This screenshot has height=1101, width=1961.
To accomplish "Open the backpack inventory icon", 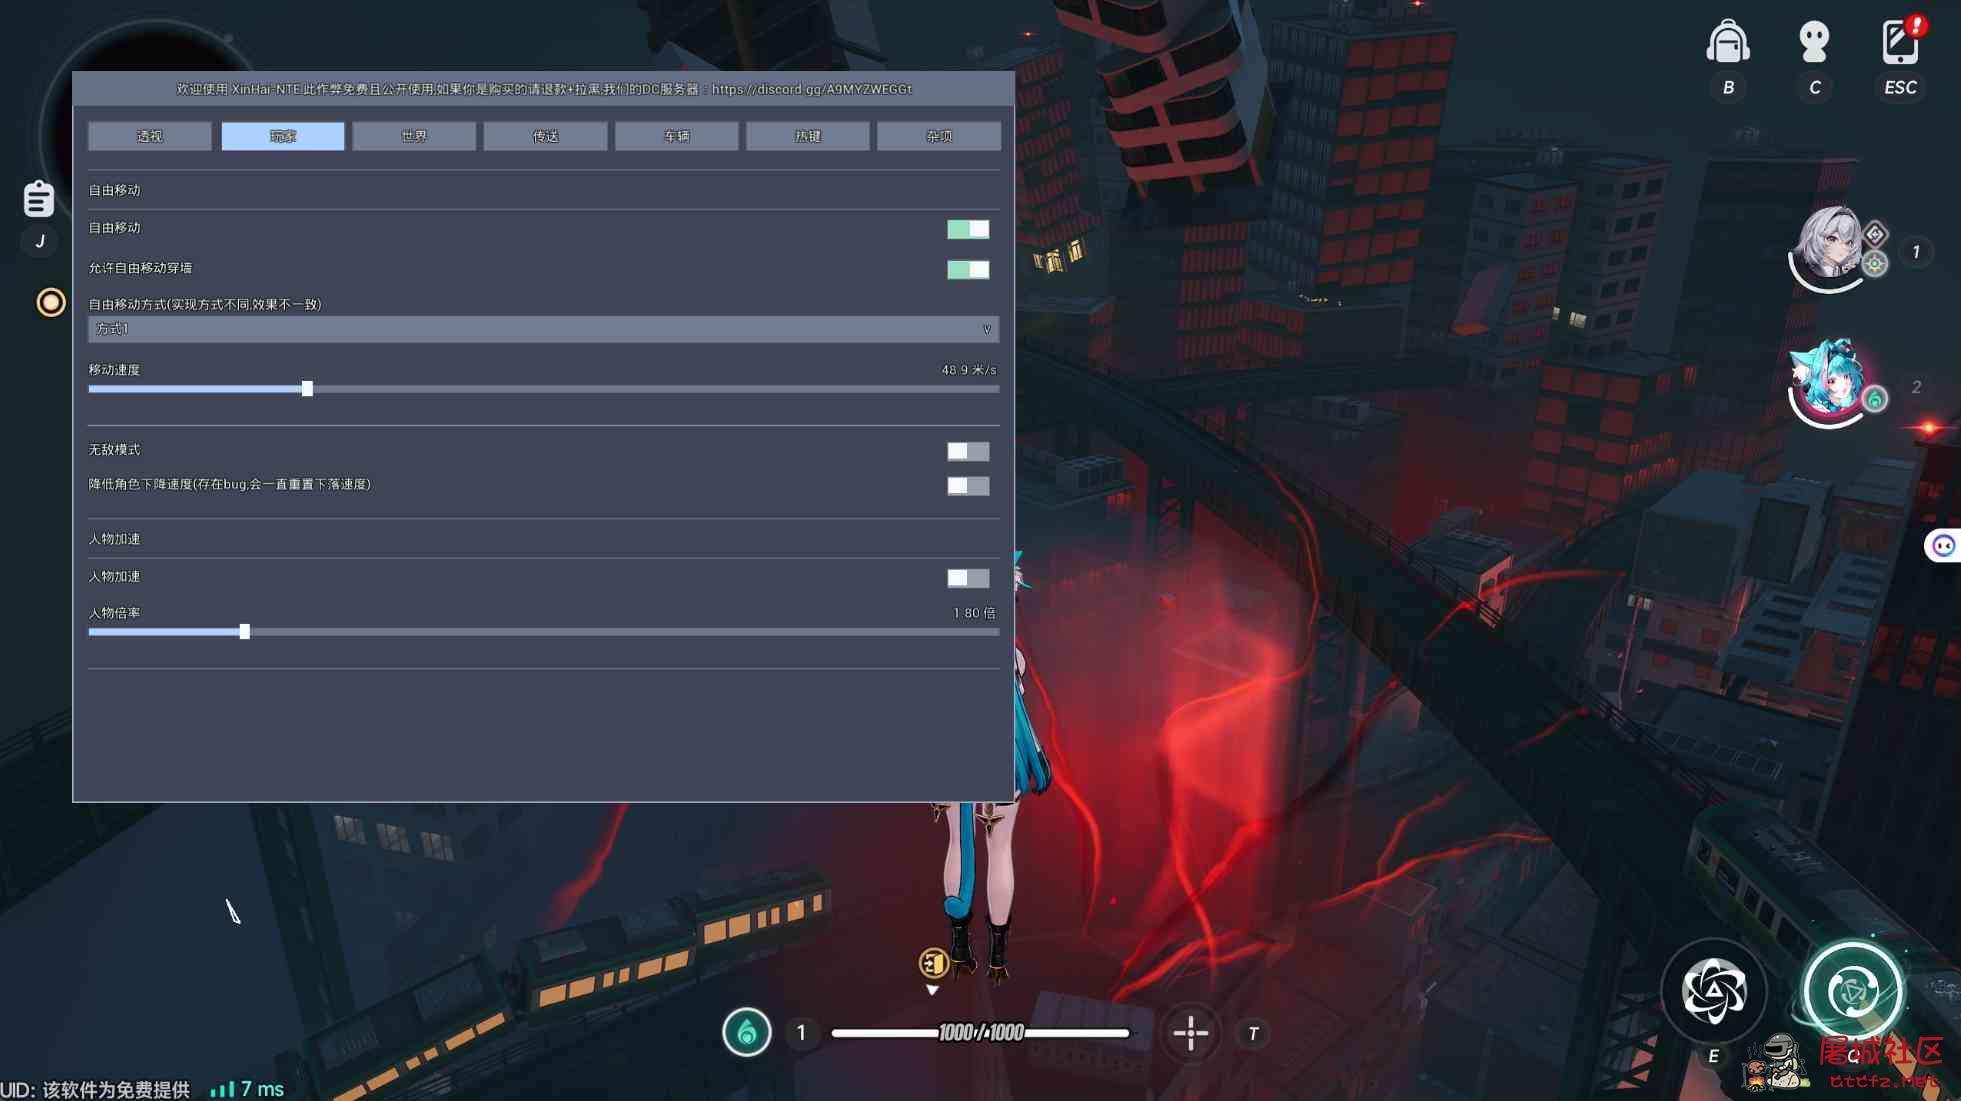I will click(1727, 42).
